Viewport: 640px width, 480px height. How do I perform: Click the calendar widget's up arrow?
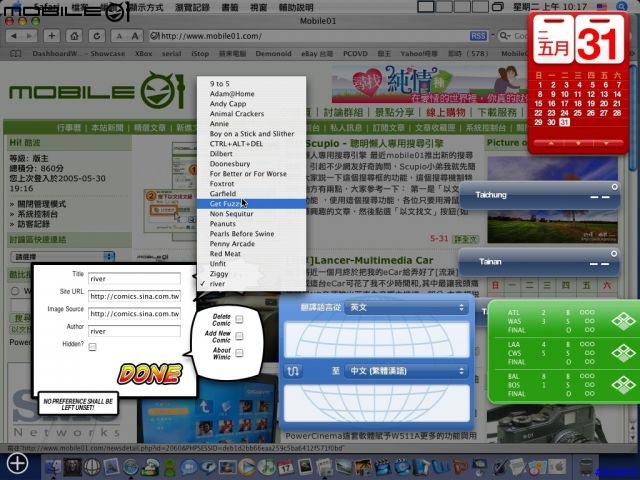(551, 143)
